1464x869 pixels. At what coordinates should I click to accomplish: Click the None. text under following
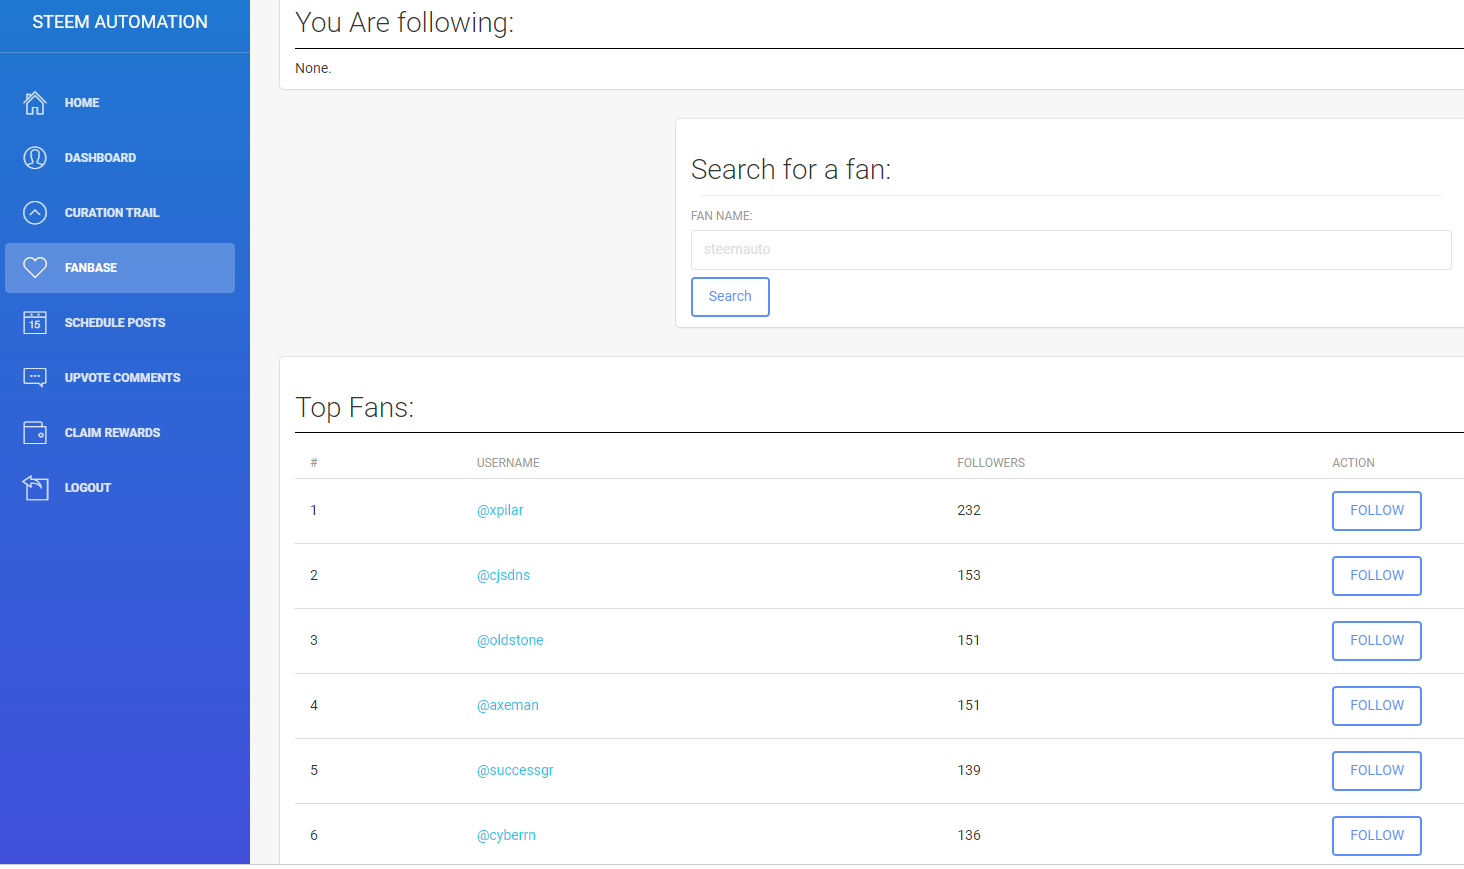(313, 69)
